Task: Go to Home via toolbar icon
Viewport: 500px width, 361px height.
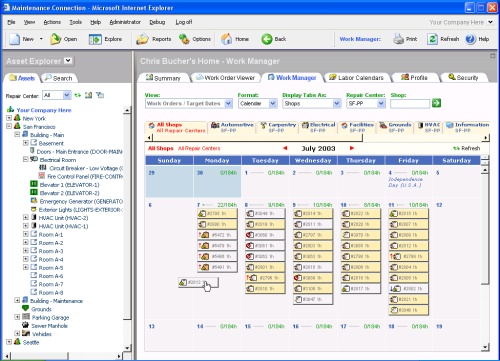Action: 227,39
